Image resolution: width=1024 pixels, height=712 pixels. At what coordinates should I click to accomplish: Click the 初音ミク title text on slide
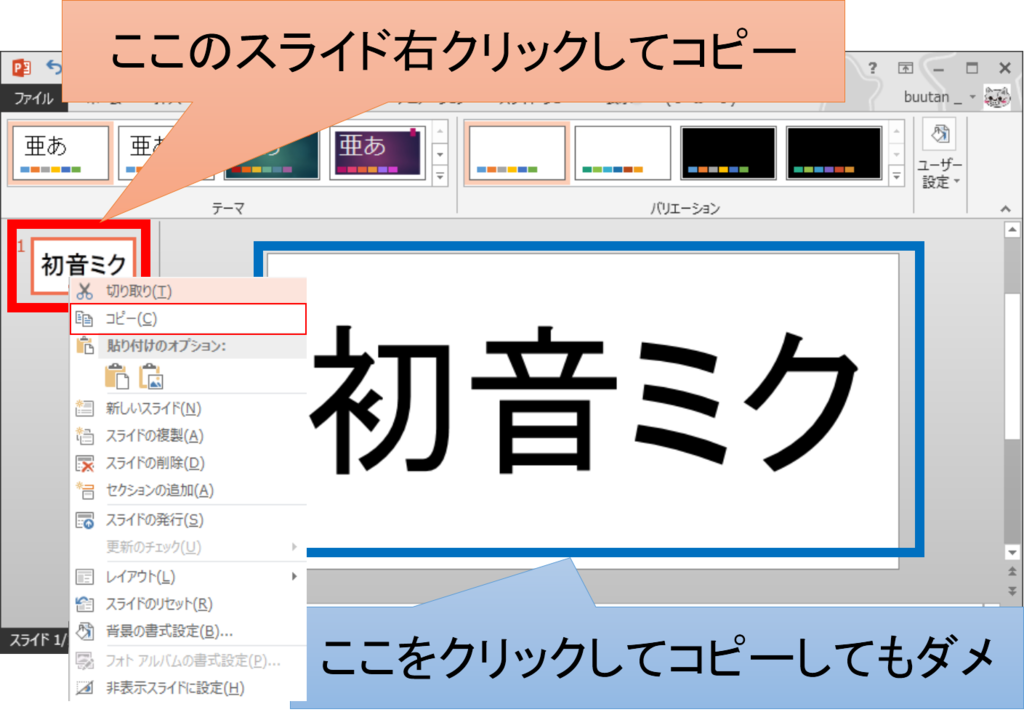pos(583,398)
